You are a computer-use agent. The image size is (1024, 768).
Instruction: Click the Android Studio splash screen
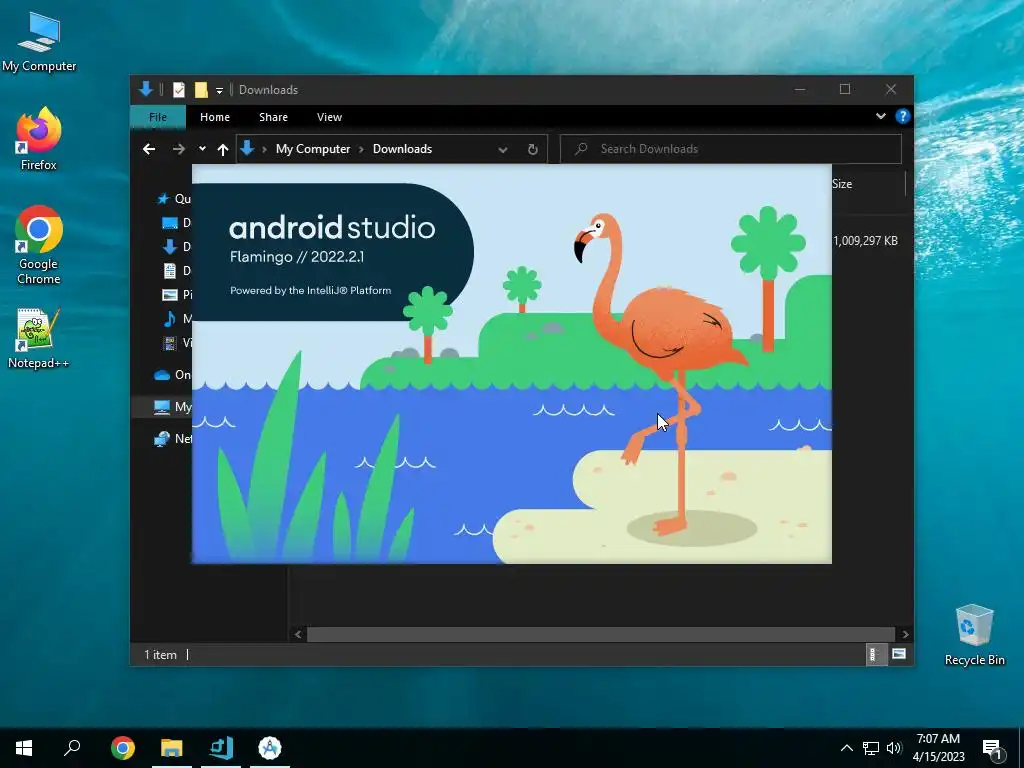click(x=511, y=364)
